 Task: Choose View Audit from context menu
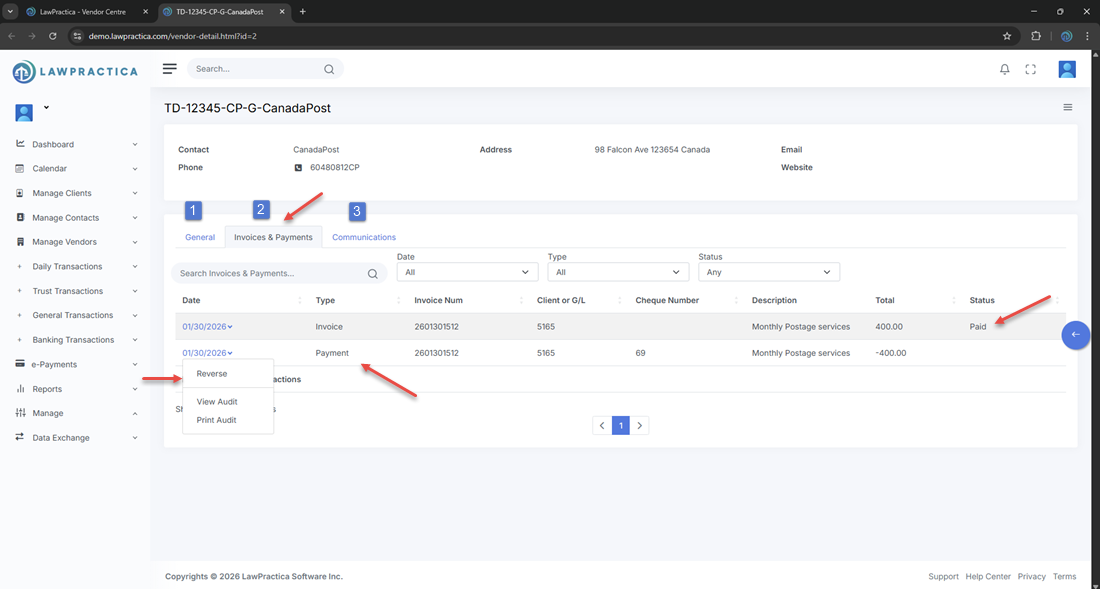coord(217,402)
